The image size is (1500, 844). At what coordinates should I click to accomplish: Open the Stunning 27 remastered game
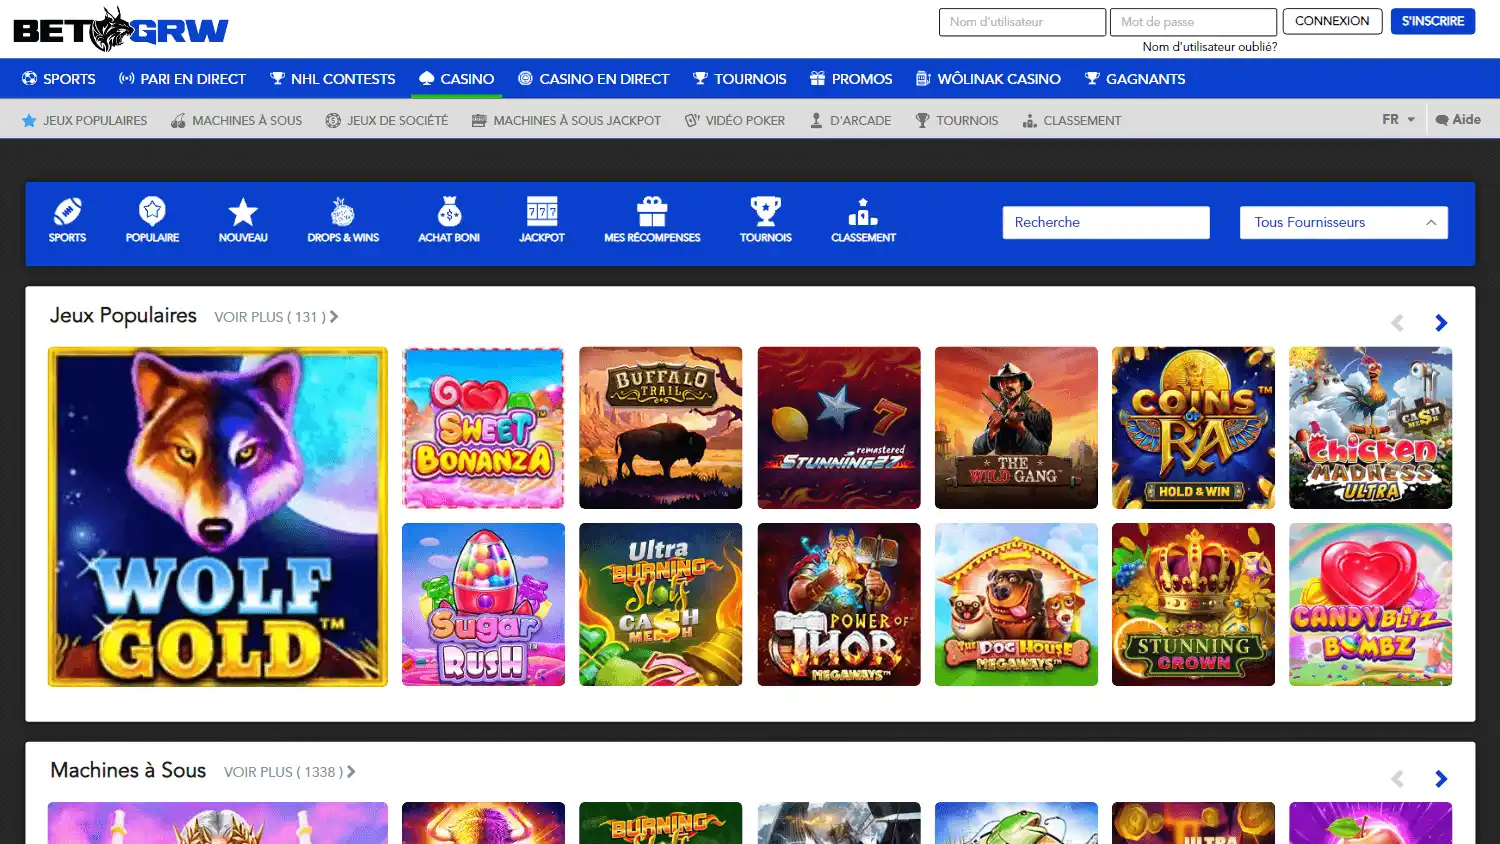[x=839, y=428]
